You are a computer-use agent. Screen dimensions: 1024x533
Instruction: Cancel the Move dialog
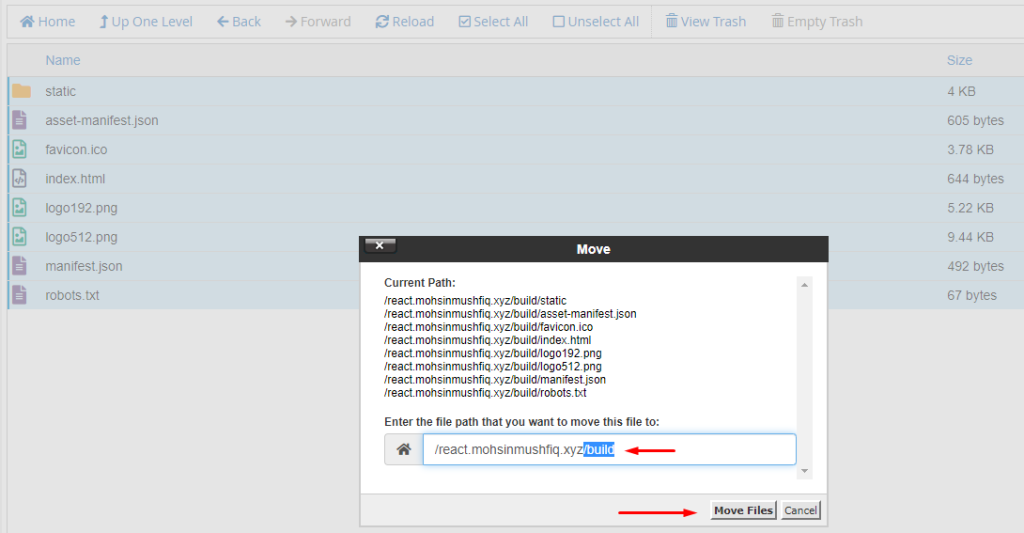click(801, 510)
